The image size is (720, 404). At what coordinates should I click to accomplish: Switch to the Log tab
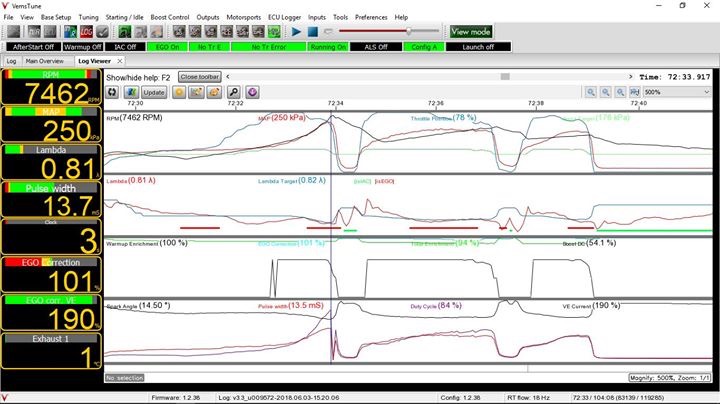pos(11,61)
